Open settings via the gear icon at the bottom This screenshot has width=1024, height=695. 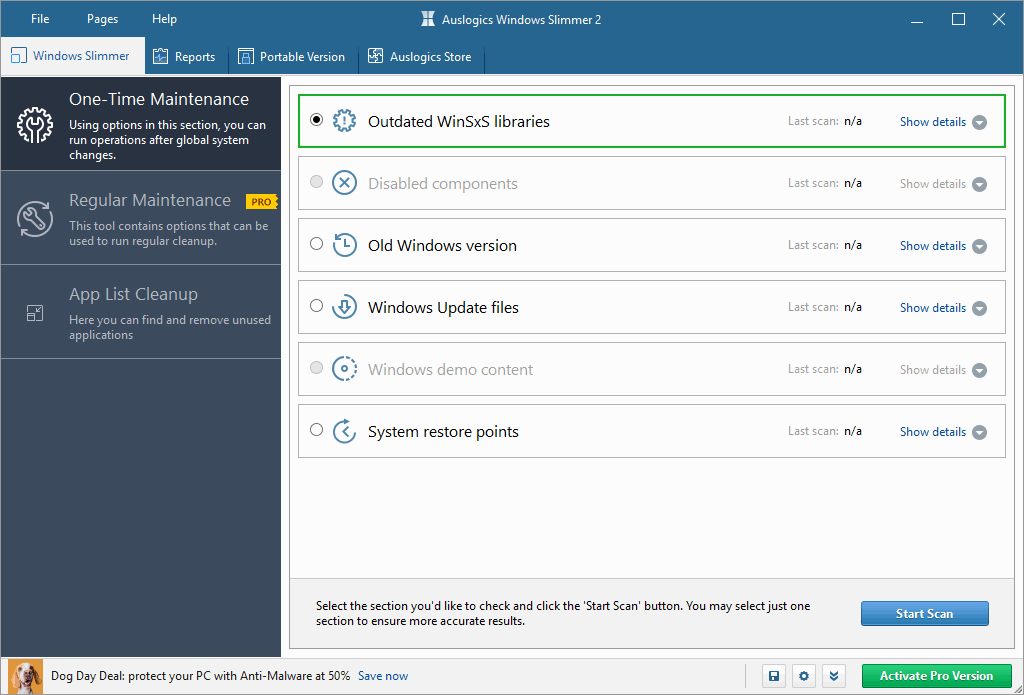click(x=805, y=676)
